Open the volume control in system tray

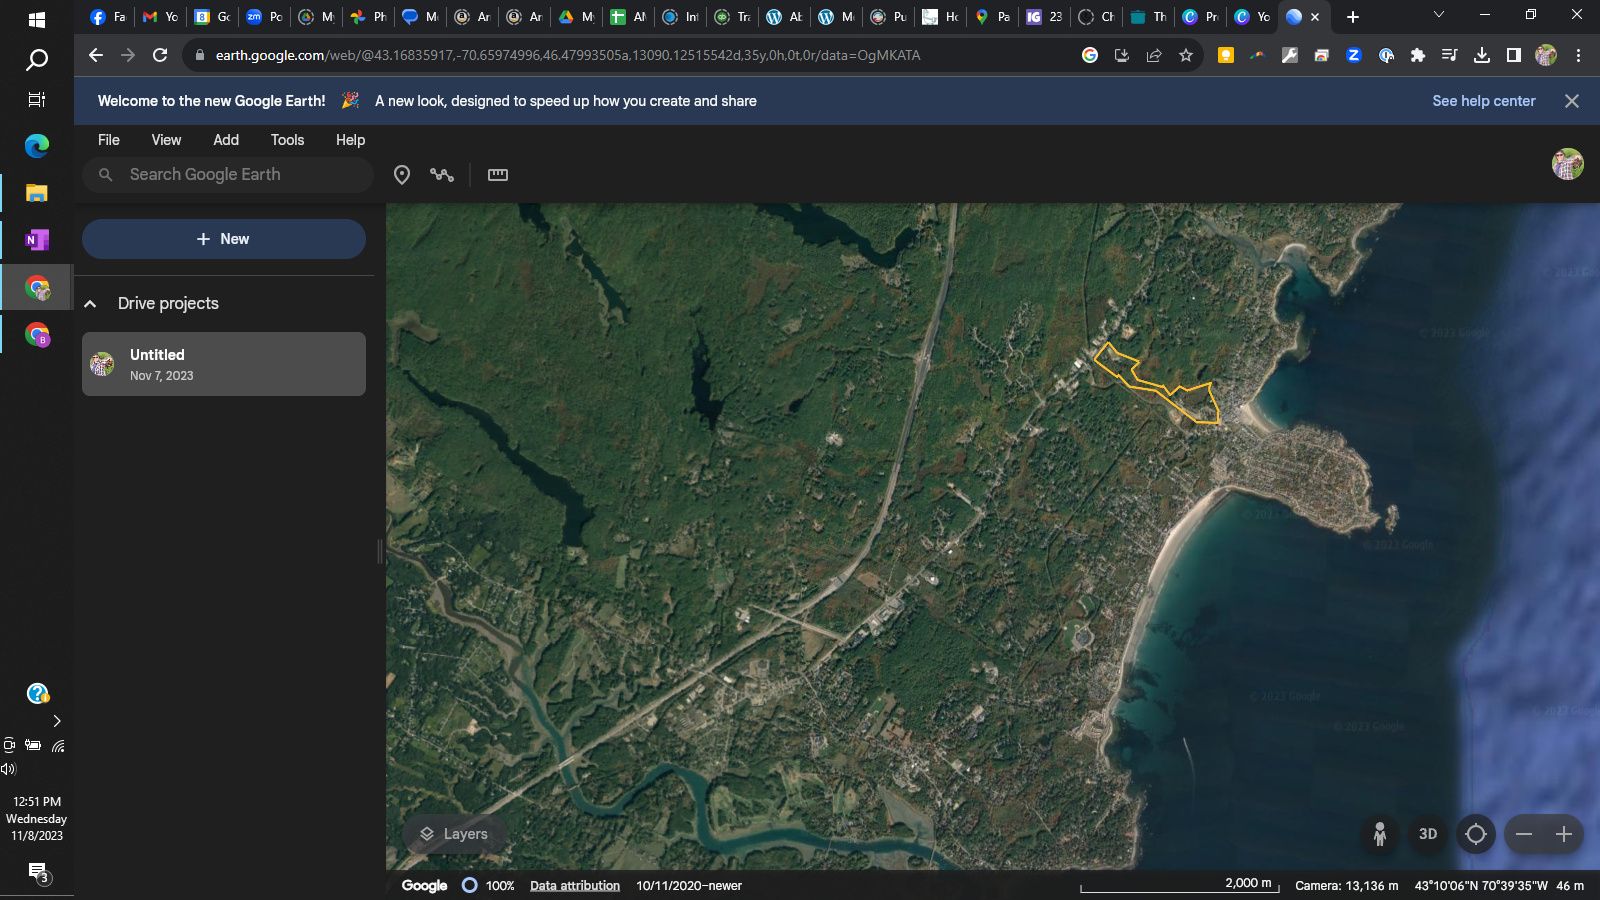9,769
